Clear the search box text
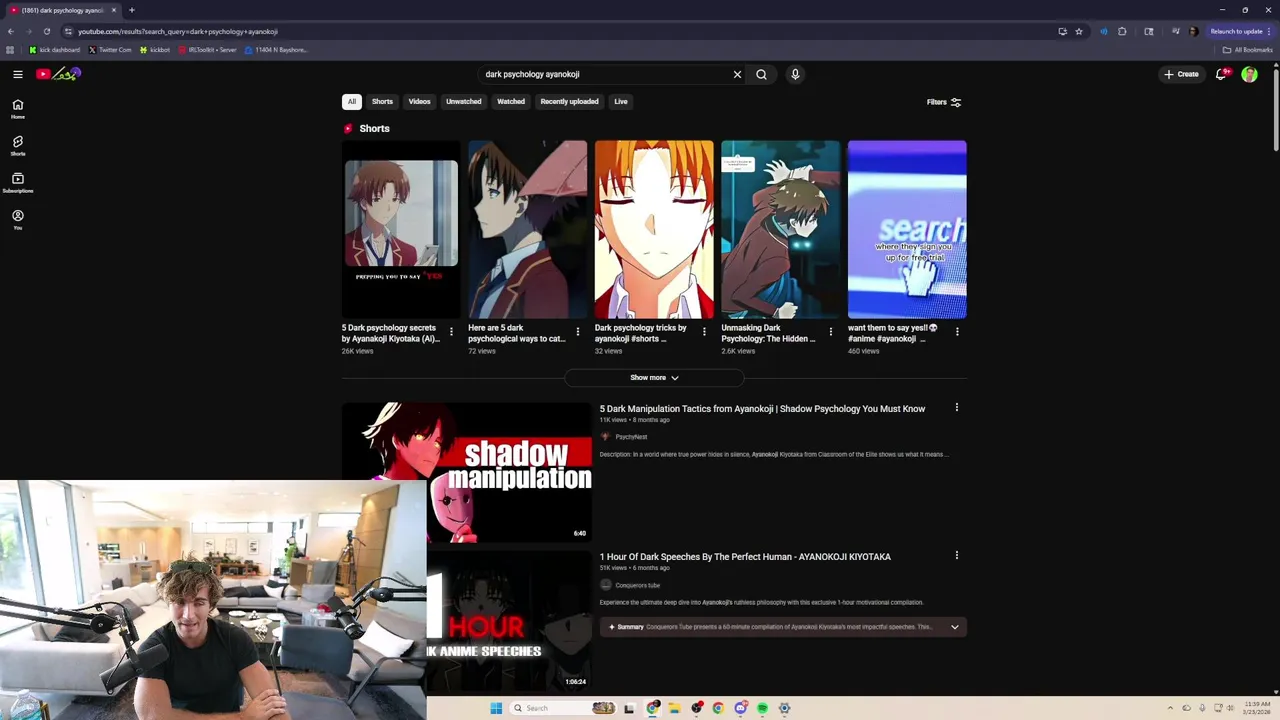Image resolution: width=1280 pixels, height=720 pixels. coord(737,74)
